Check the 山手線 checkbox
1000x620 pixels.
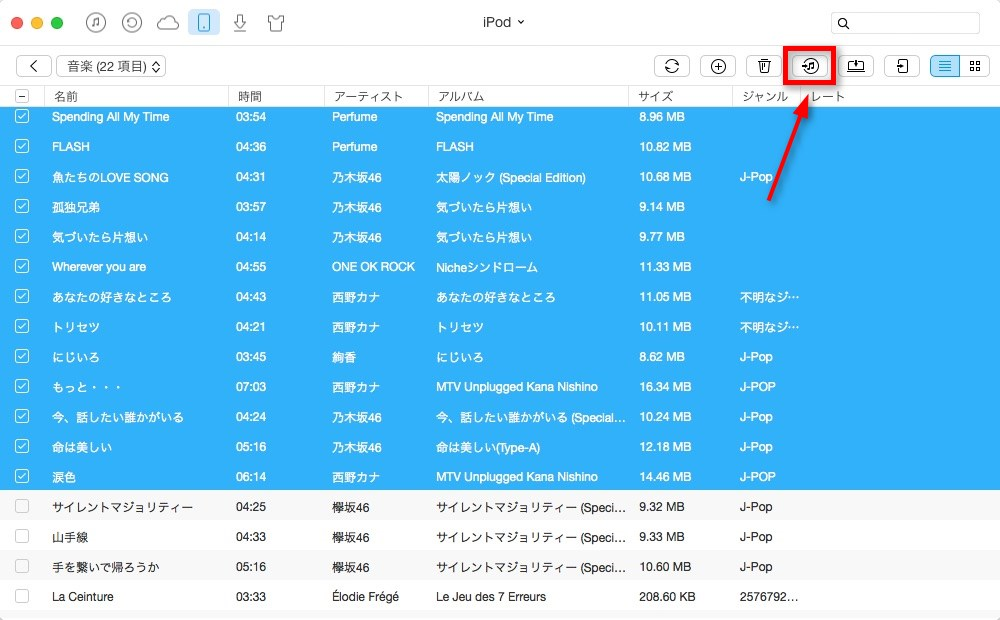click(x=22, y=536)
